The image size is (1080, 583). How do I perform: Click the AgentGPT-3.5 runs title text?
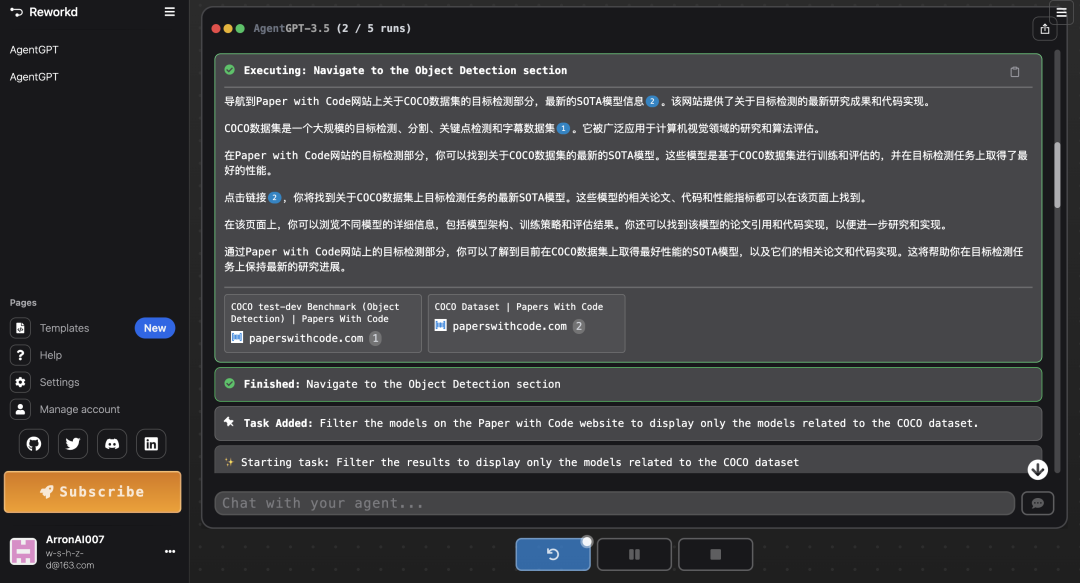click(x=332, y=28)
